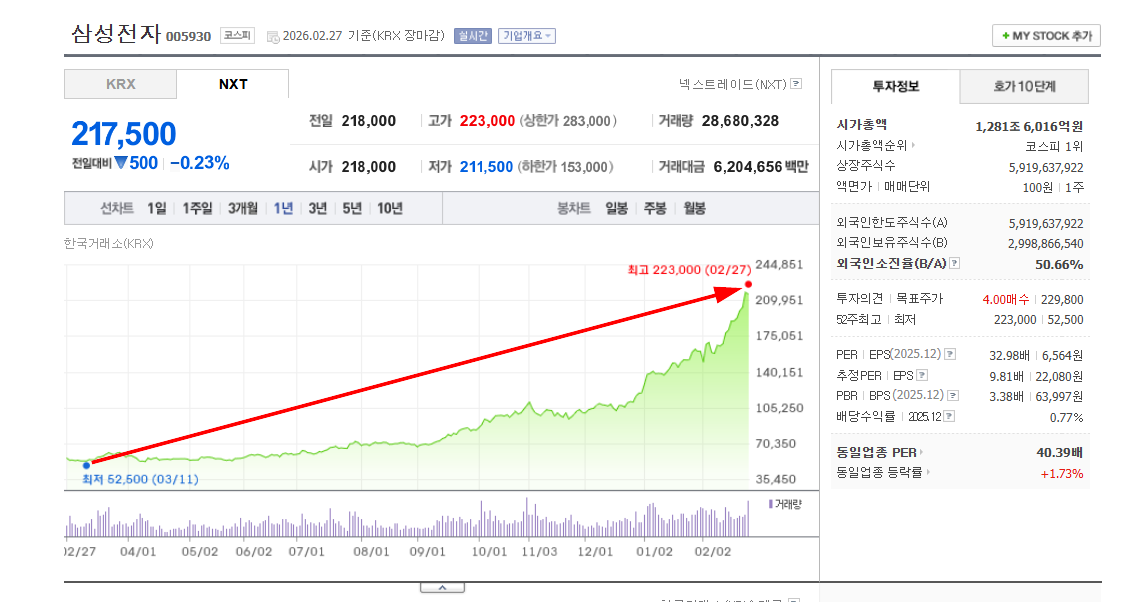Open help icon for 추정PER EPS
This screenshot has width=1125, height=602.
[x=922, y=375]
